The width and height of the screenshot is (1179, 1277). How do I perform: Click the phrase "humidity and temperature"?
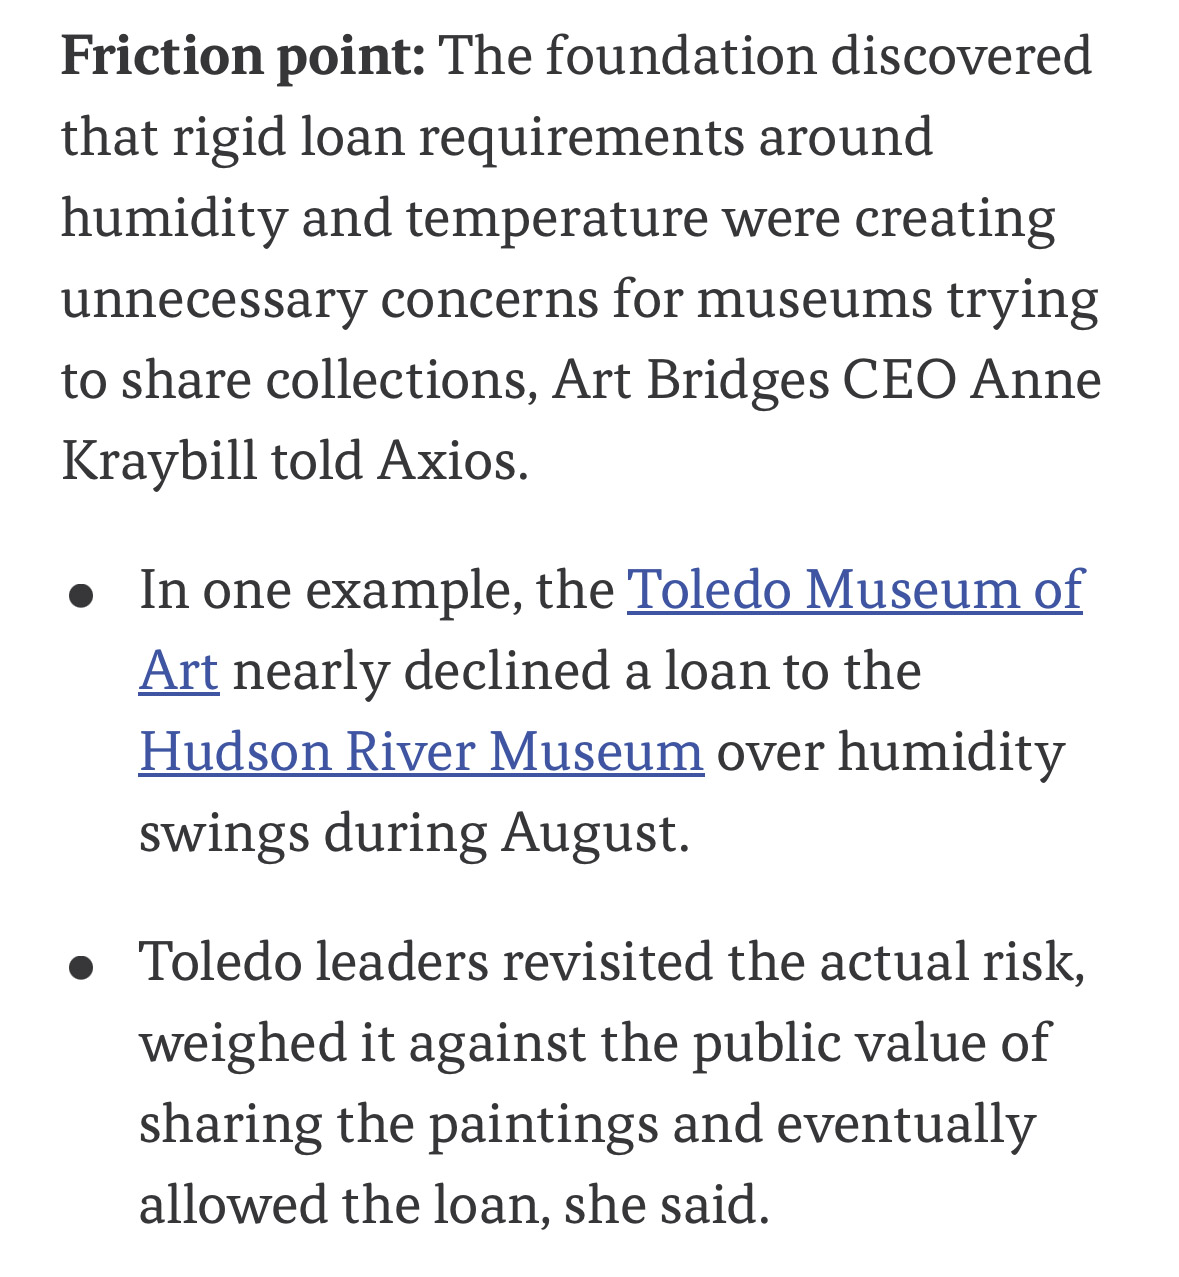click(385, 219)
